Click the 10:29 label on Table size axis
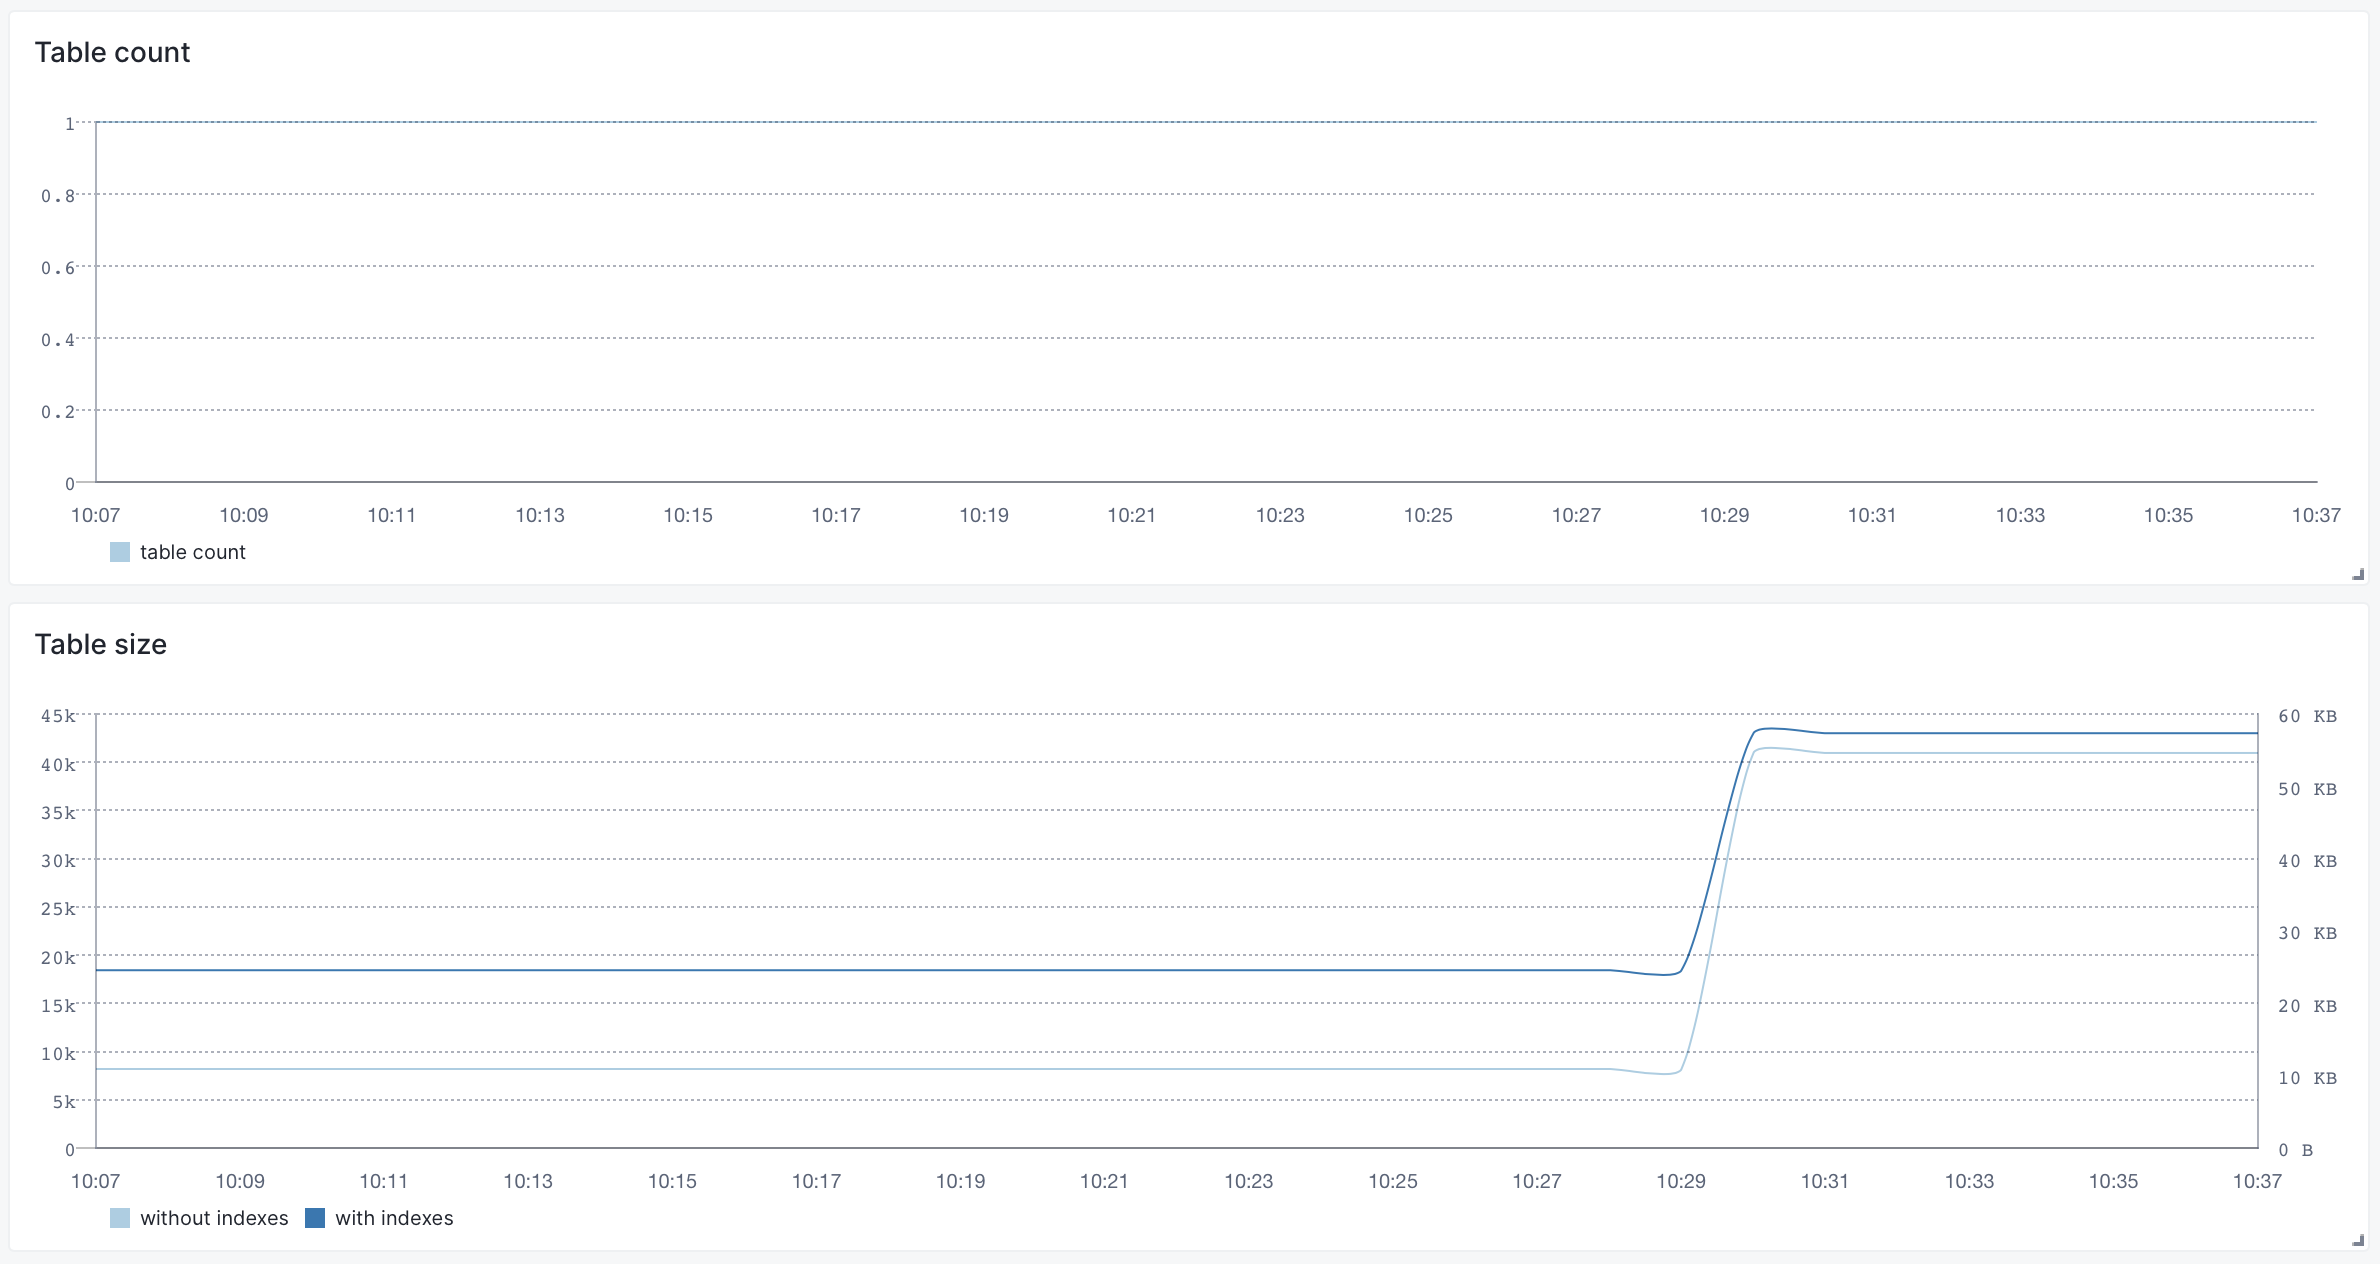Viewport: 2380px width, 1264px height. point(1681,1181)
